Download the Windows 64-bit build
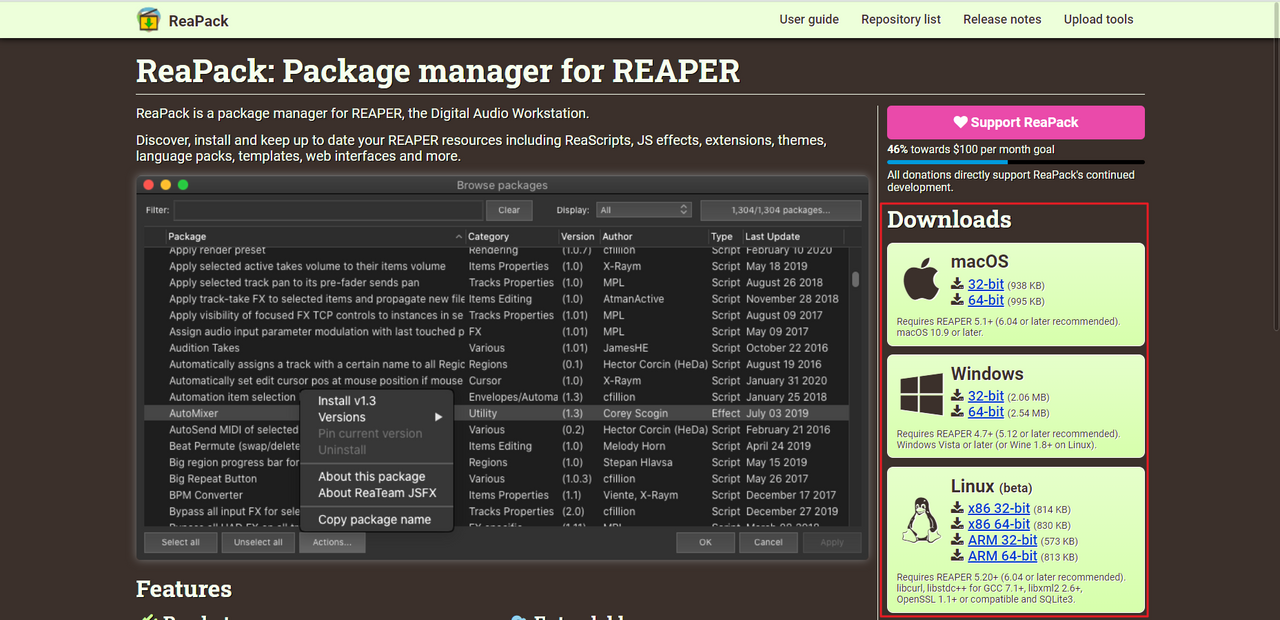Image resolution: width=1280 pixels, height=620 pixels. click(x=985, y=411)
